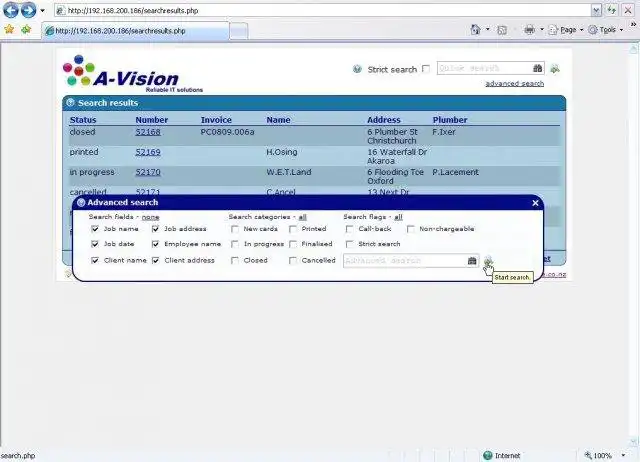Open job number 52168

[x=148, y=132]
